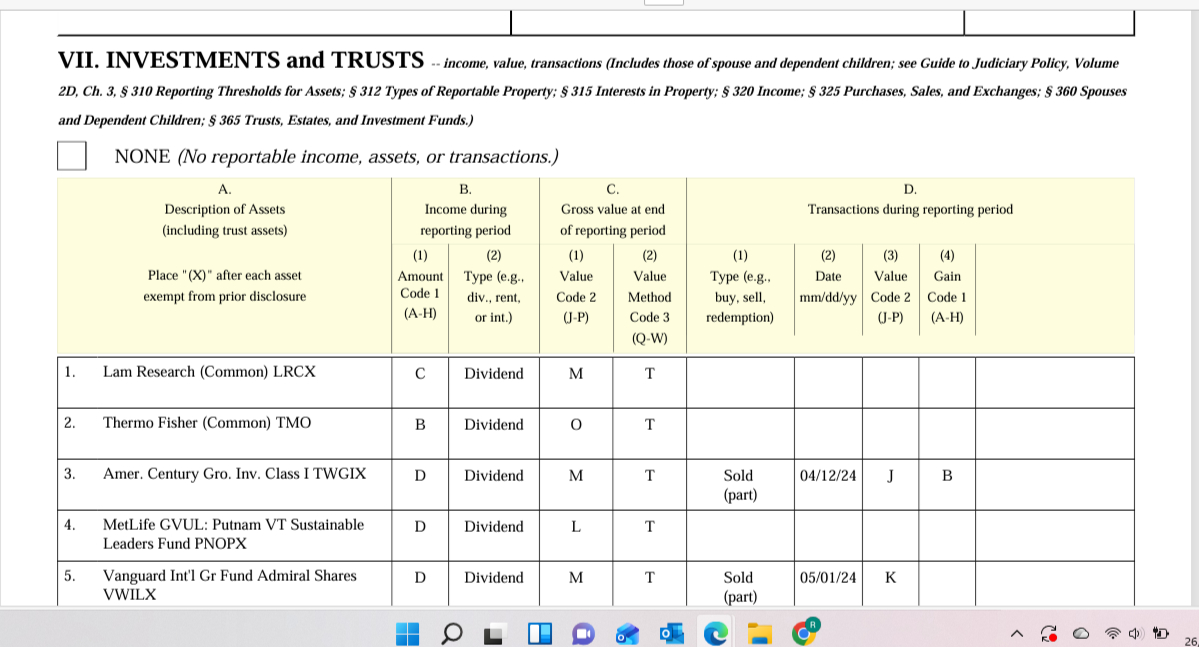1199x647 pixels.
Task: Click the Lam Research income type Dividend field
Action: pyautogui.click(x=493, y=374)
